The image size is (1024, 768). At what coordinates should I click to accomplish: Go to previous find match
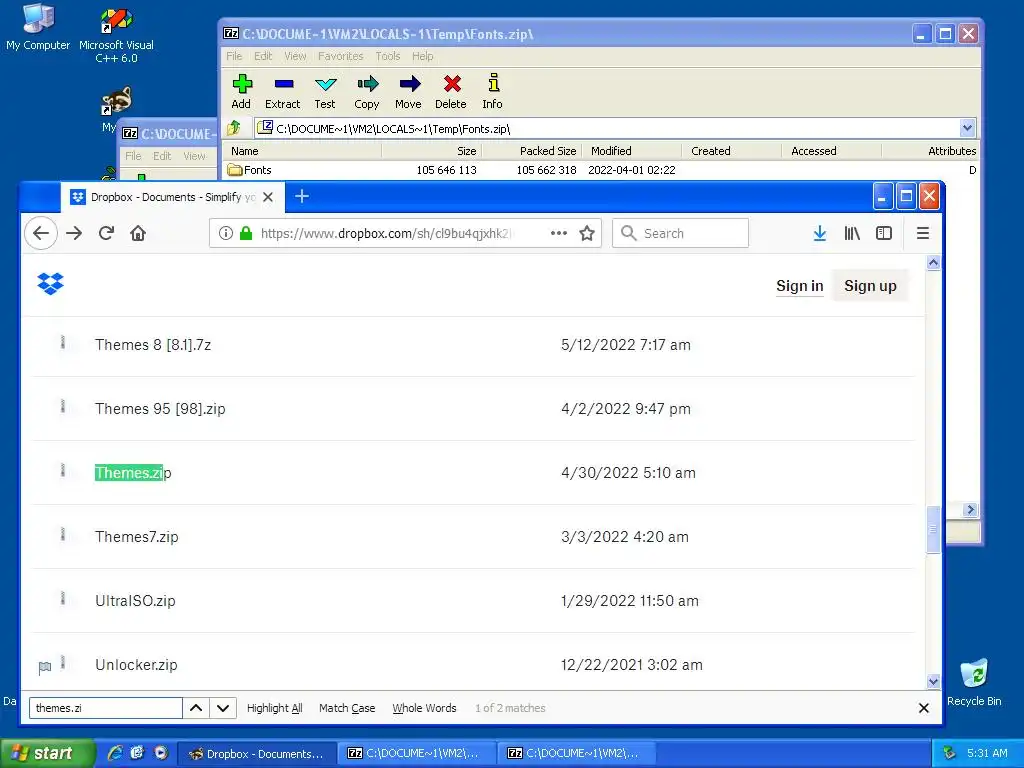pyautogui.click(x=196, y=708)
